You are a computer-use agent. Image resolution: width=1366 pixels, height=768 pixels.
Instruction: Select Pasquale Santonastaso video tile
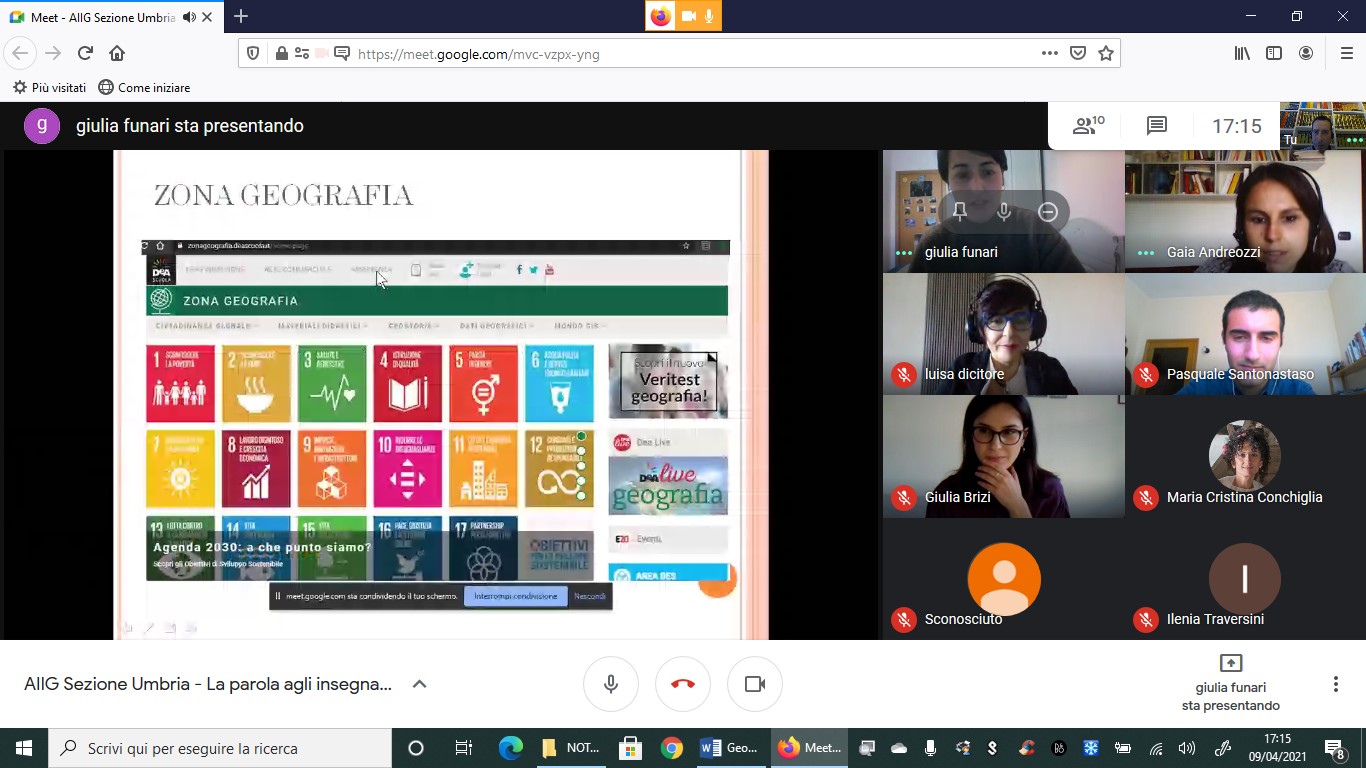coord(1245,334)
